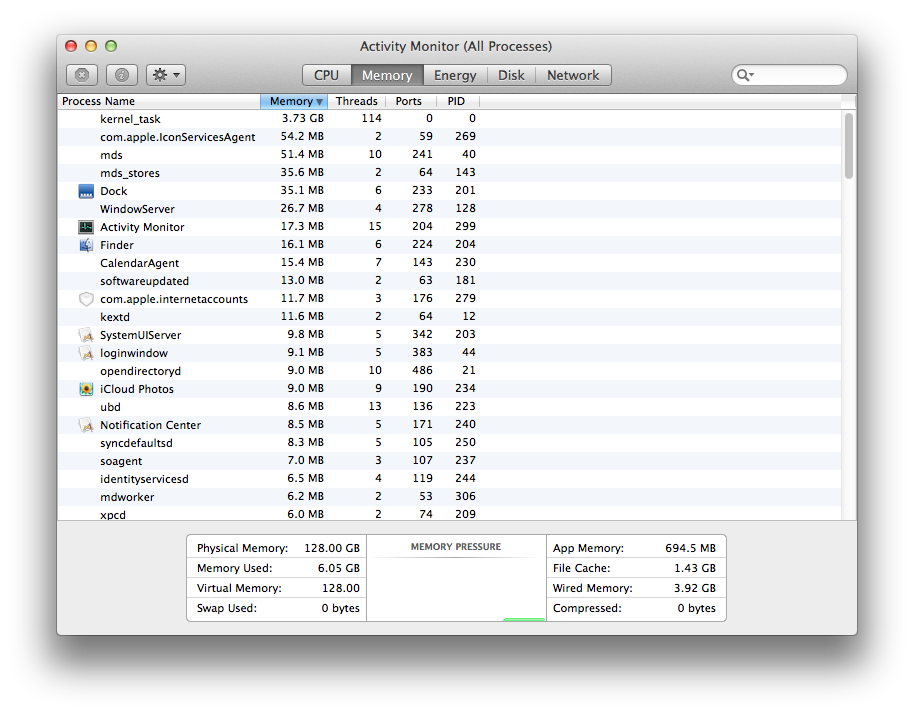The width and height of the screenshot is (914, 714).
Task: Select the kextd process row
Action: pos(449,317)
